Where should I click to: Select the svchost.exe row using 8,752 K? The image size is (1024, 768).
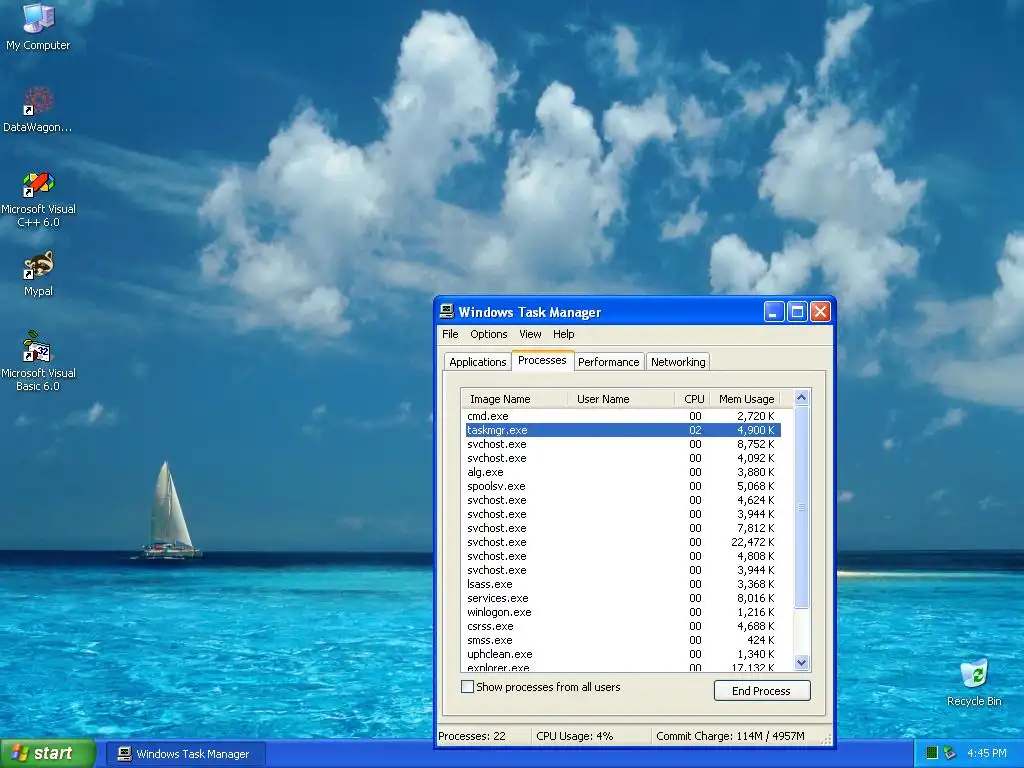point(623,444)
